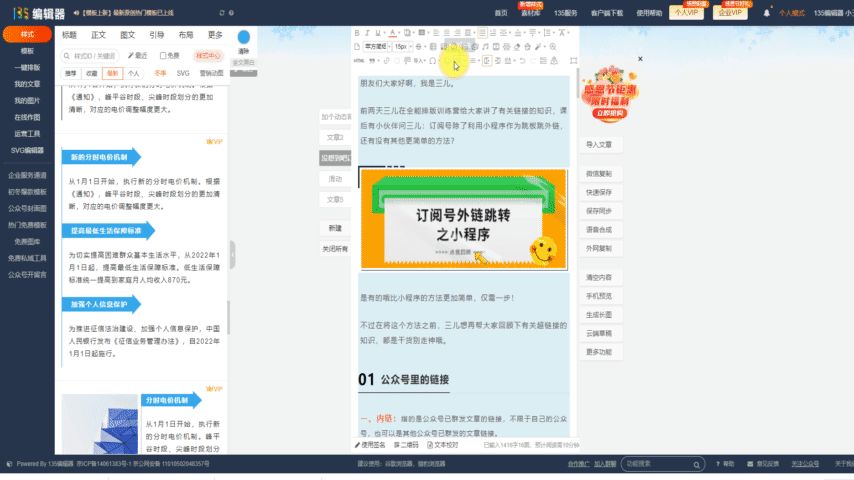
Task: Tick the 免费 checkbox
Action: pyautogui.click(x=163, y=56)
